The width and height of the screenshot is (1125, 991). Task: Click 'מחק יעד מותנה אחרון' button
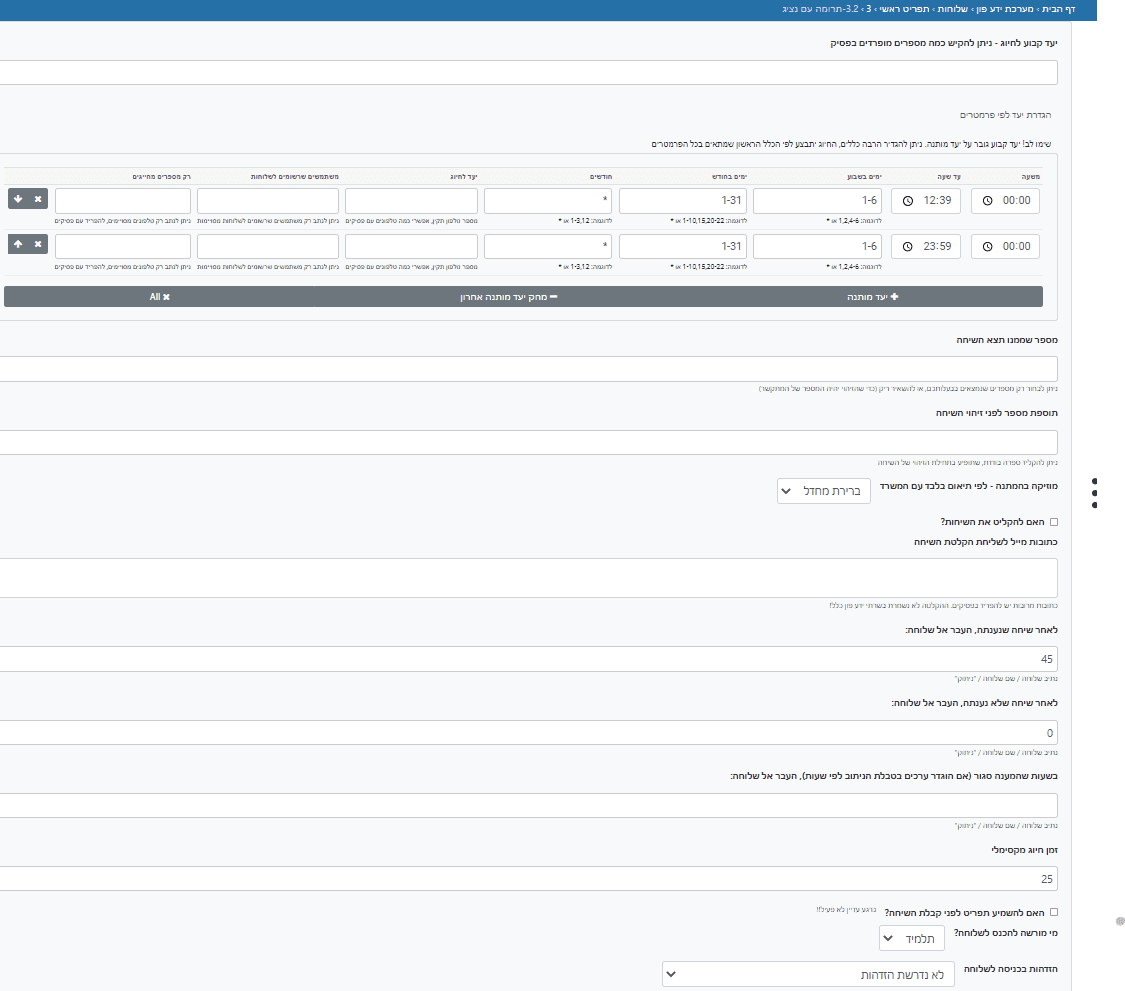click(x=509, y=297)
